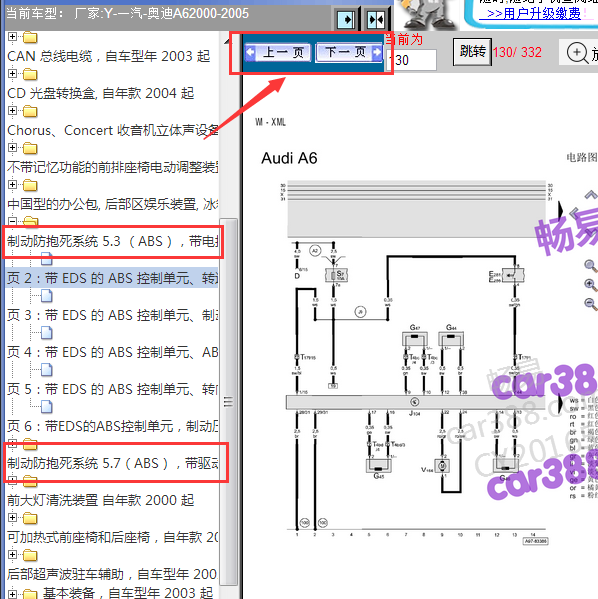Click folder icon above 后部超声波驻车辅助 row
The height and width of the screenshot is (599, 598).
30,555
